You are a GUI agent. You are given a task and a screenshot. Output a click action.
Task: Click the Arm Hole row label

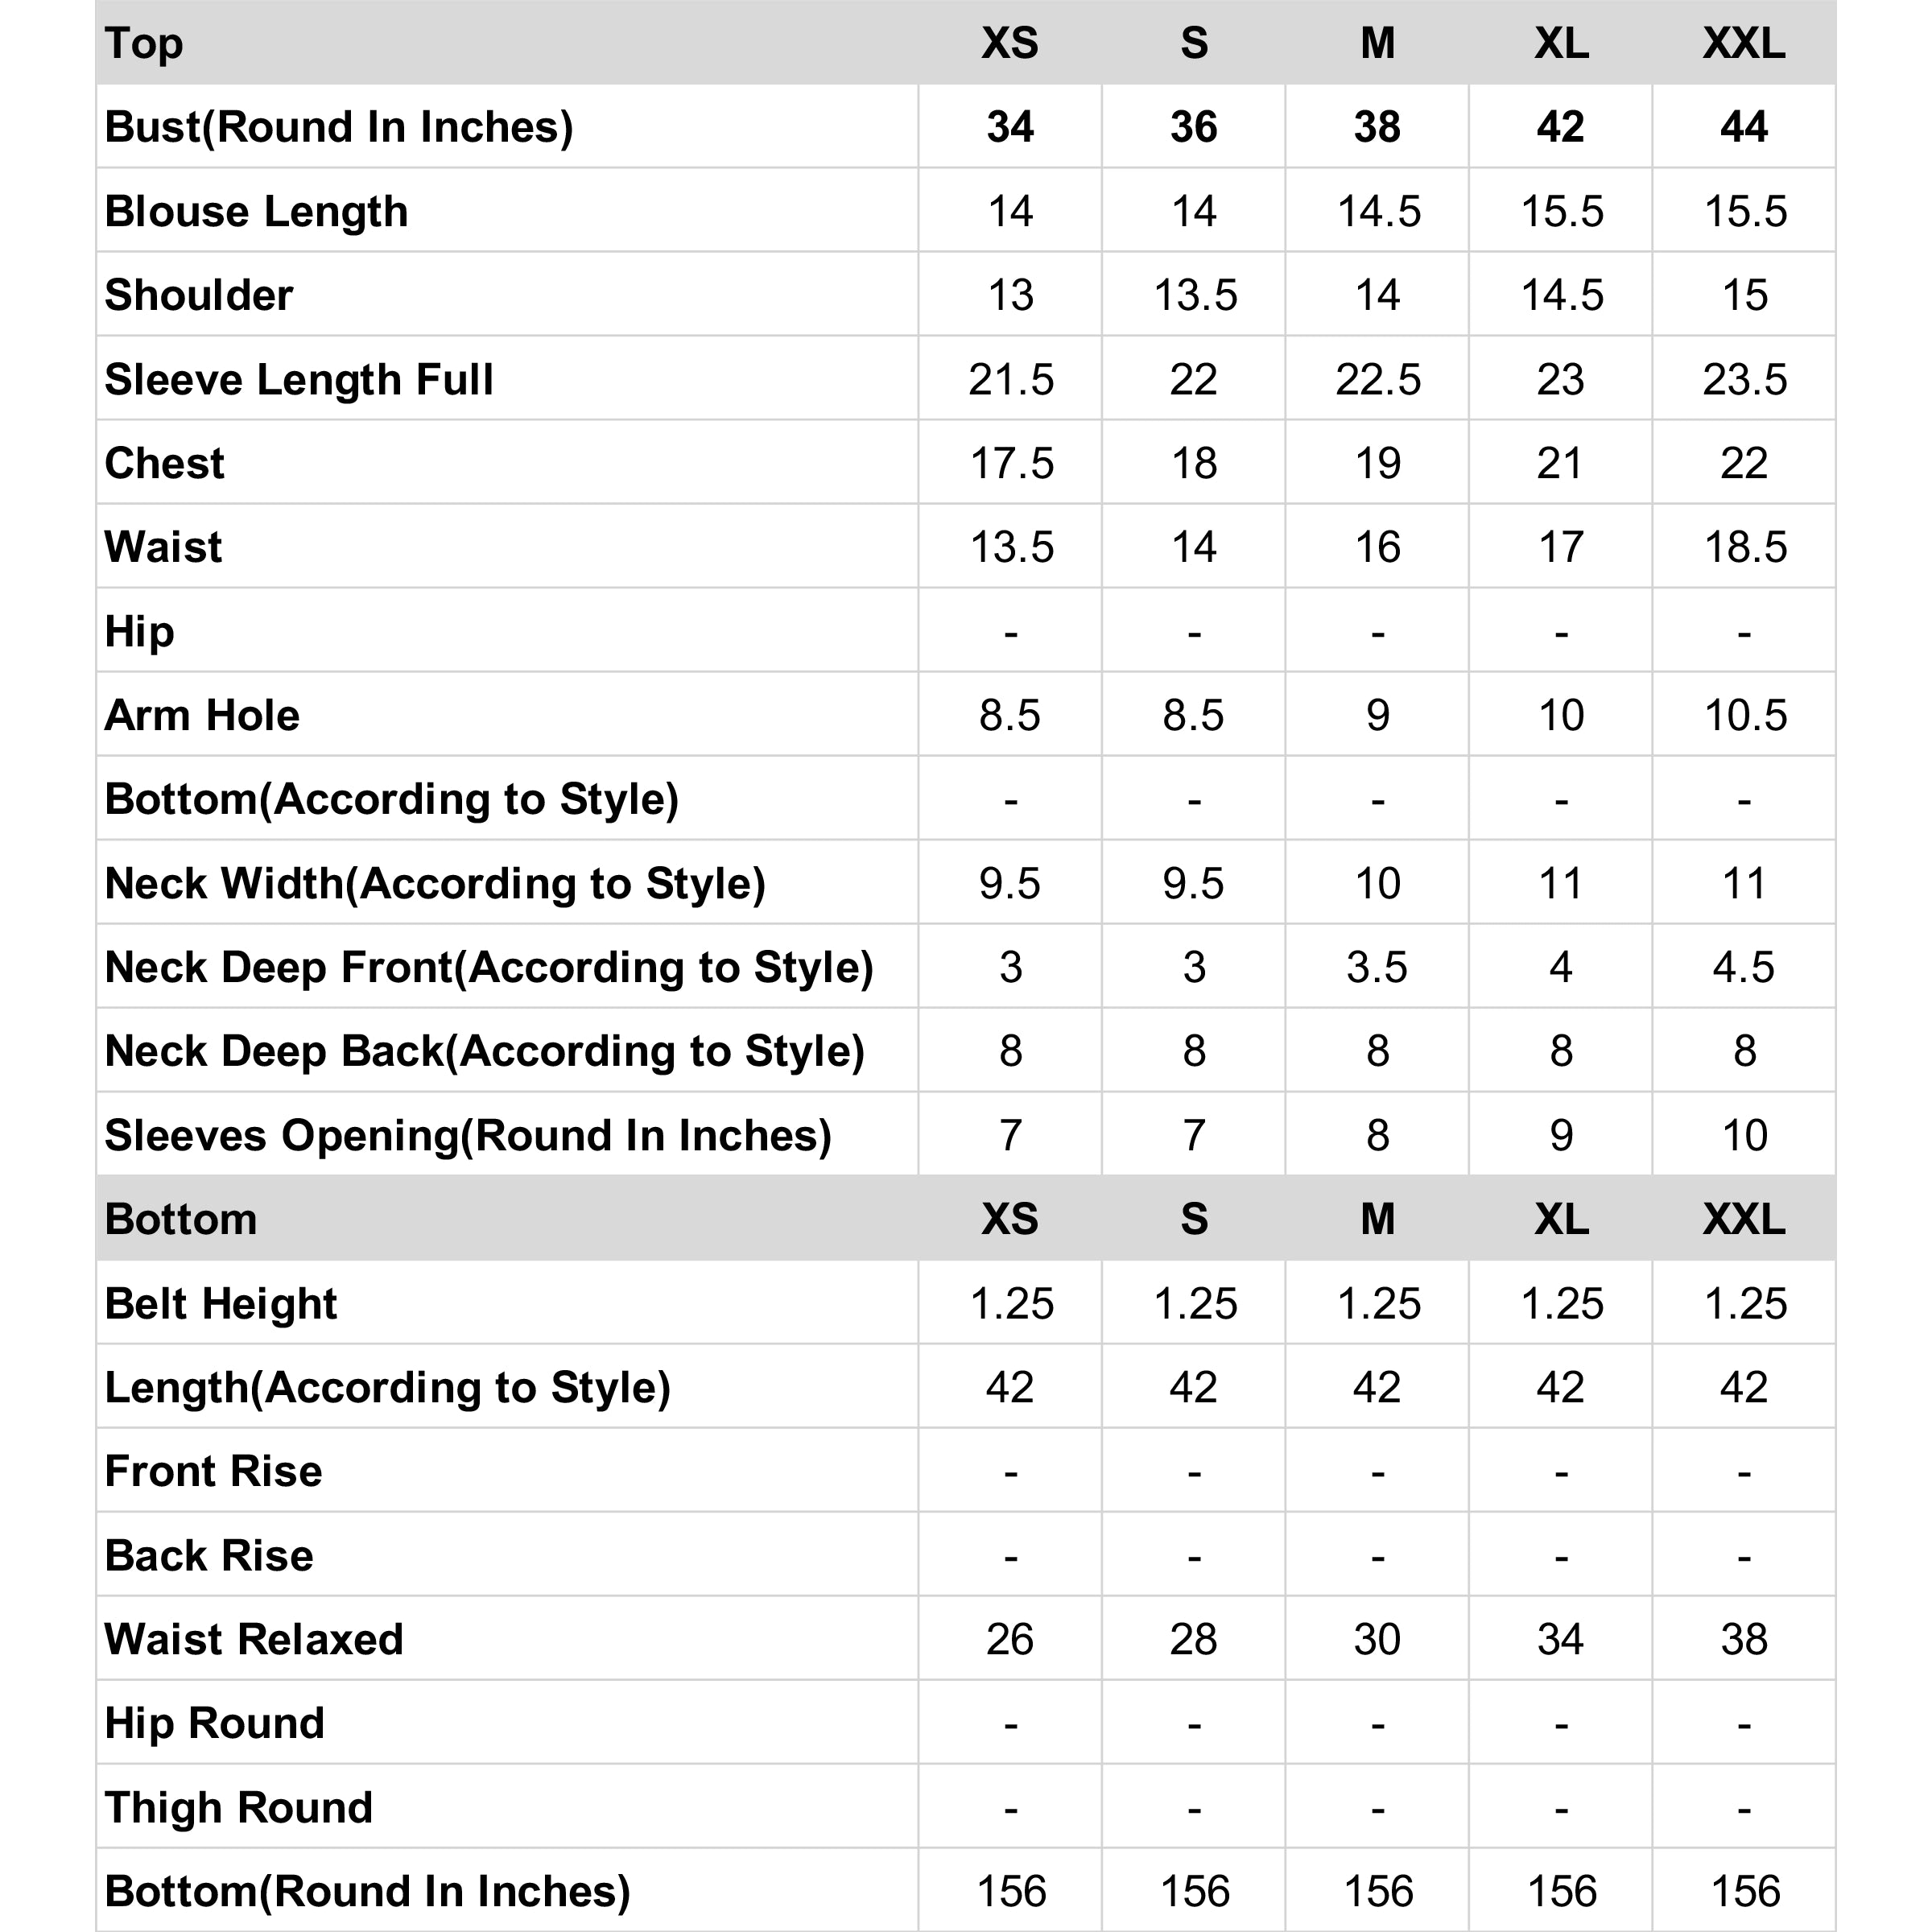click(x=202, y=715)
